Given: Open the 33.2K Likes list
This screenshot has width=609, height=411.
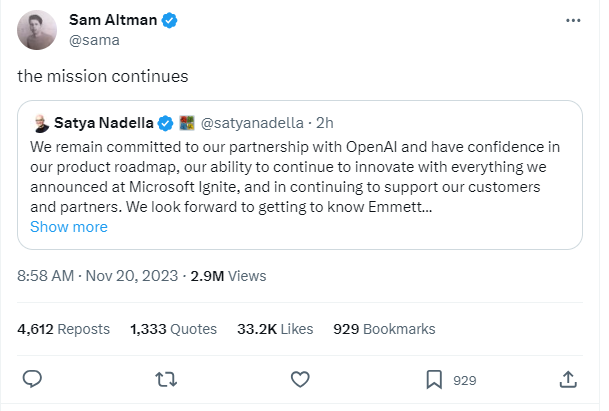Looking at the screenshot, I should [x=274, y=328].
